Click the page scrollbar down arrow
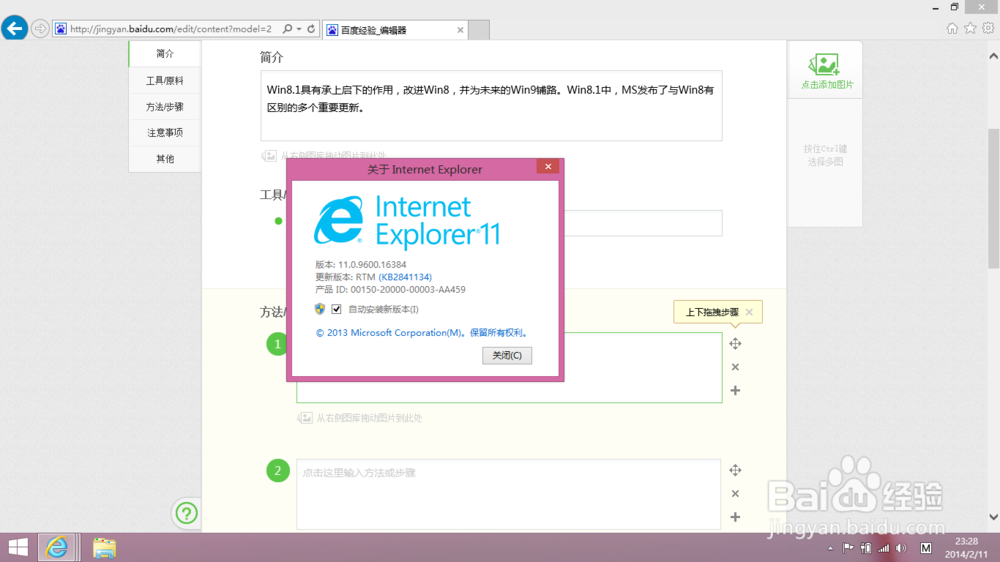 pyautogui.click(x=994, y=517)
